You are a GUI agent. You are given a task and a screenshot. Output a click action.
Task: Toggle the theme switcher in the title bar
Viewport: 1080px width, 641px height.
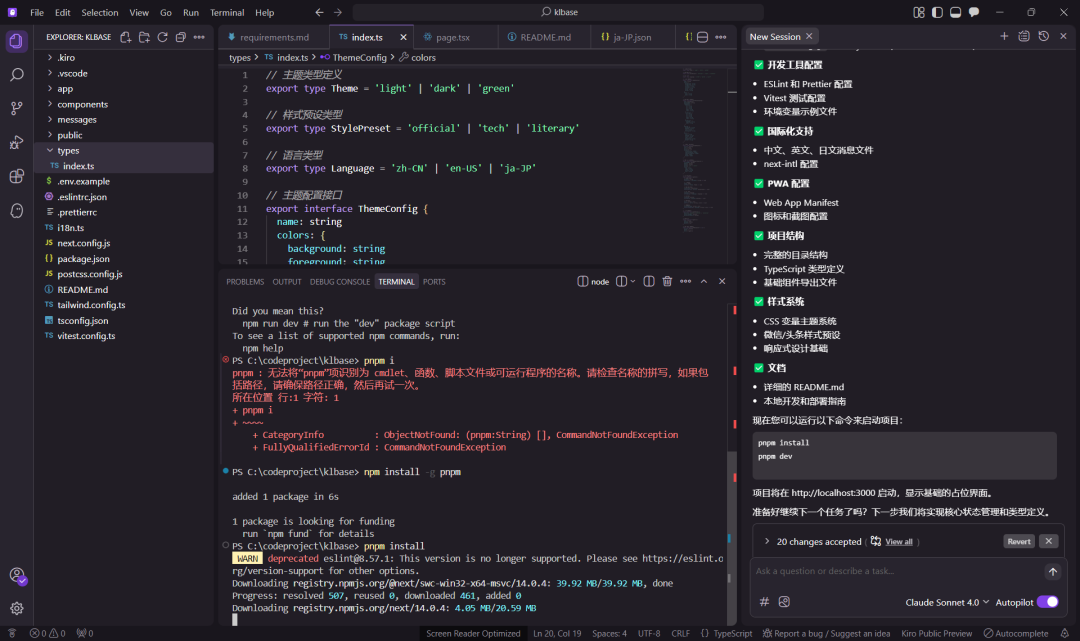point(936,11)
